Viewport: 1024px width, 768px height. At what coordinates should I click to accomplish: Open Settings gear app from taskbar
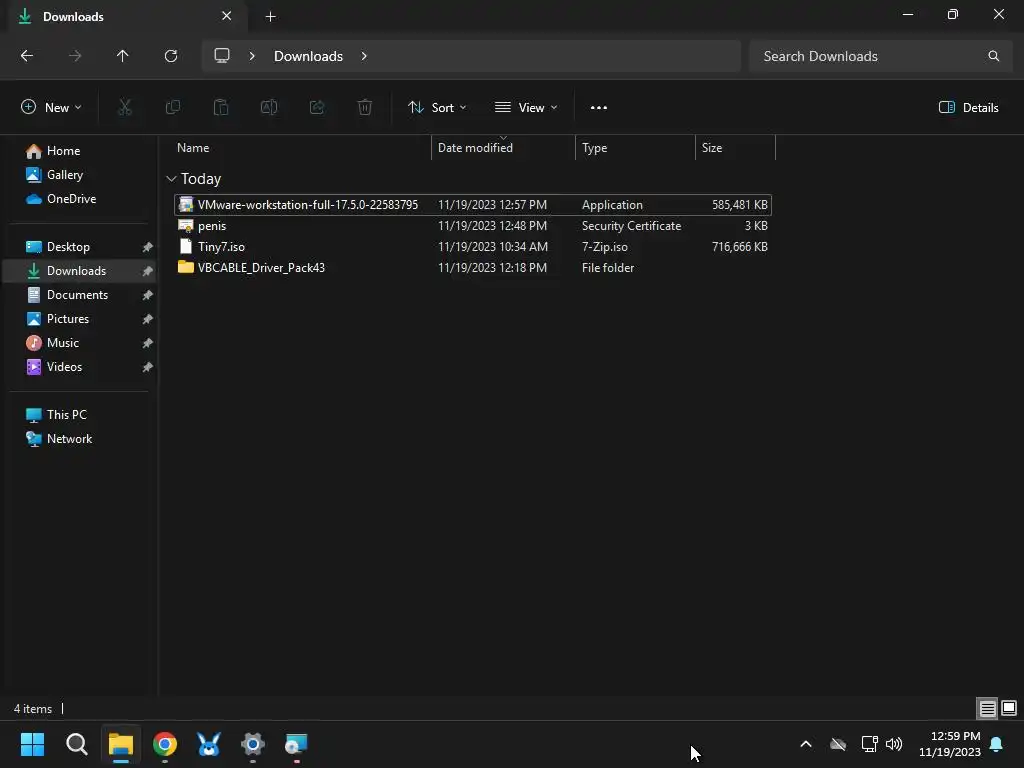coord(253,744)
